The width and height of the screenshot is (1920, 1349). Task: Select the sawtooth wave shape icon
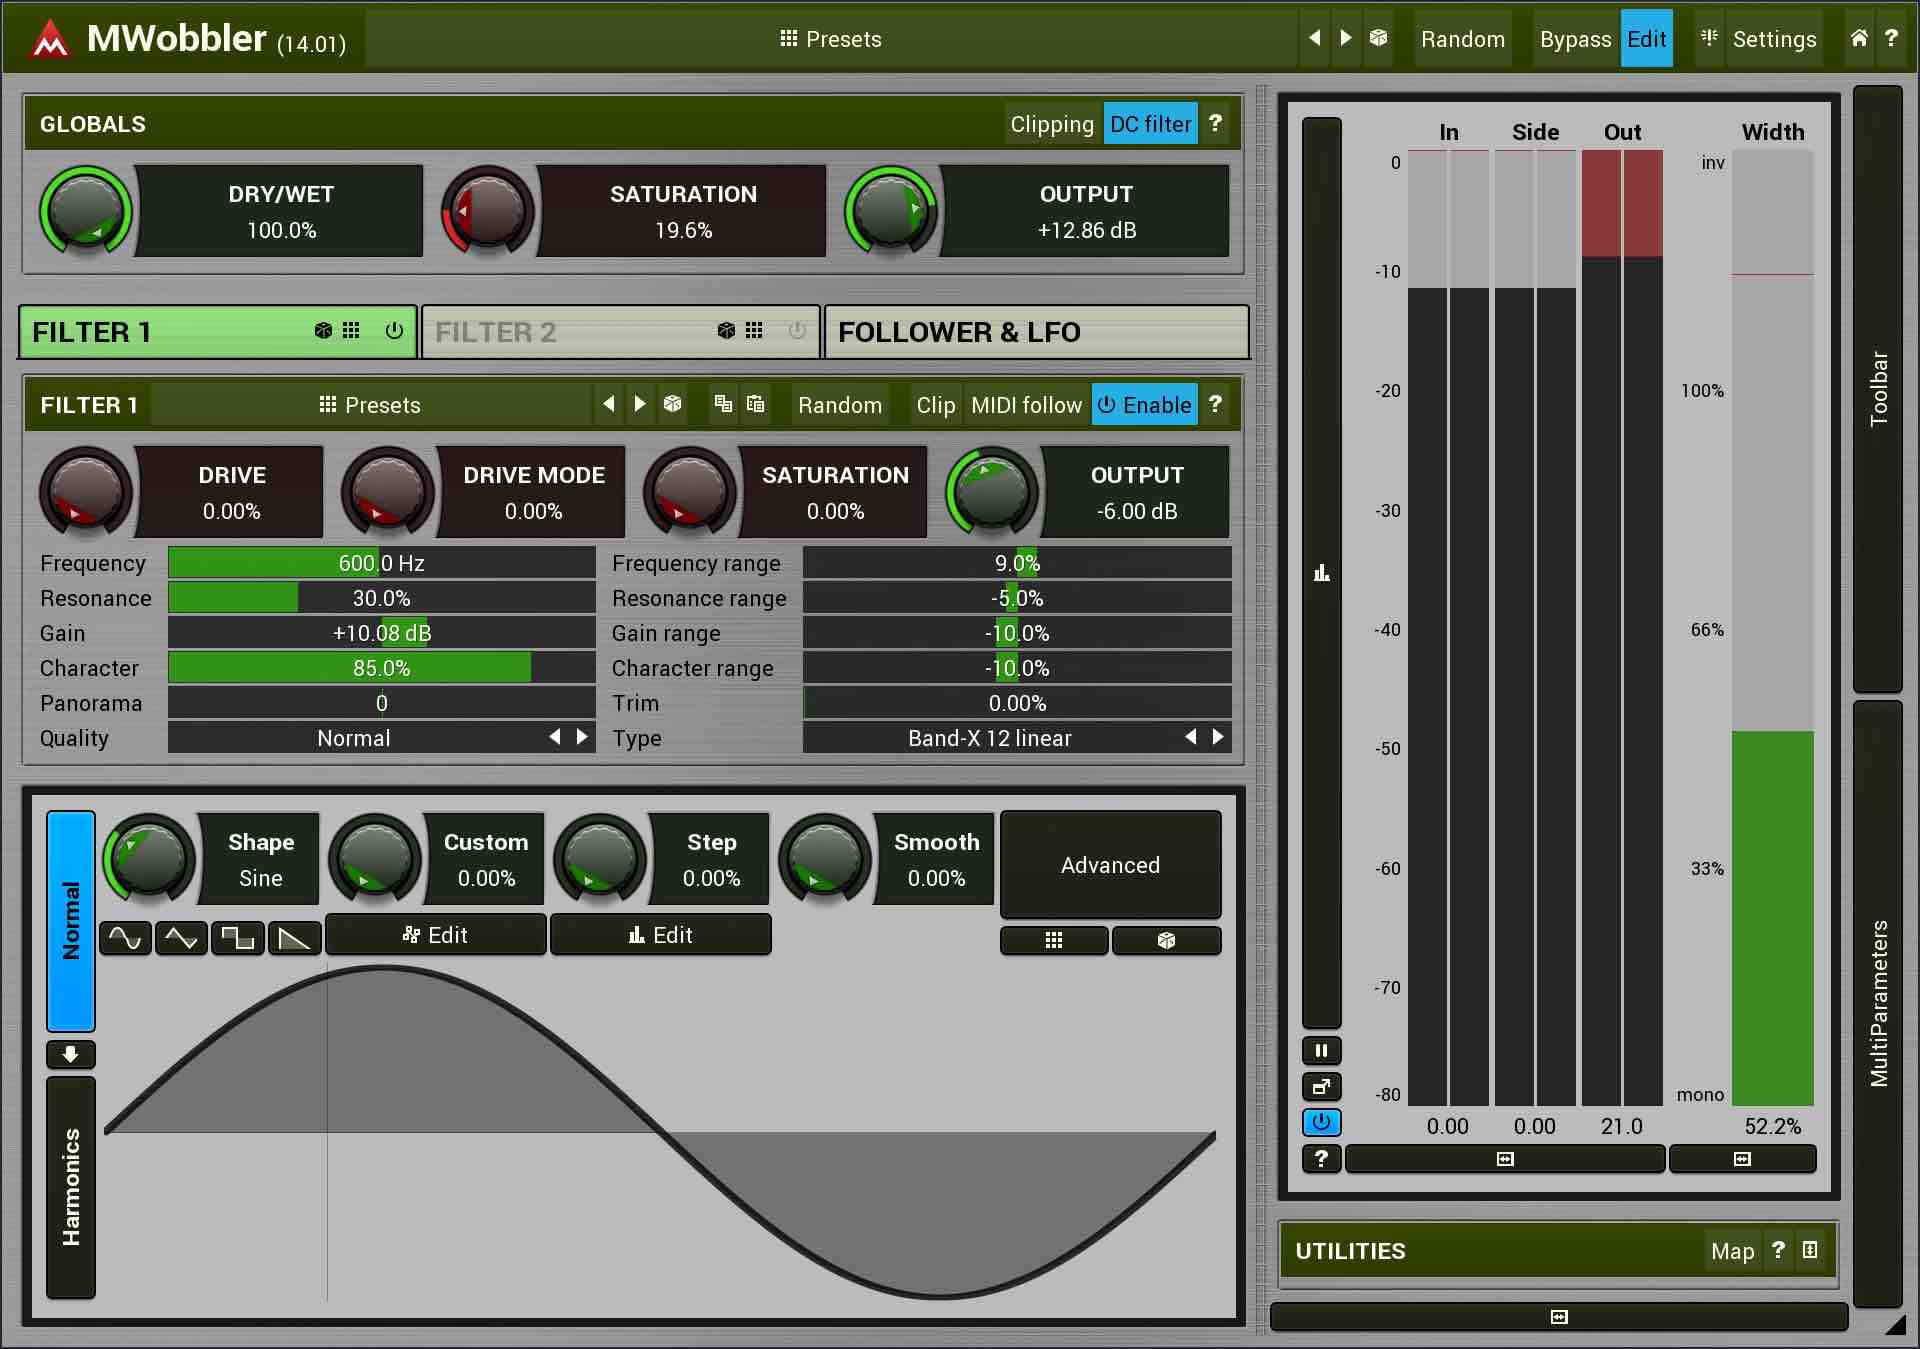click(x=293, y=938)
